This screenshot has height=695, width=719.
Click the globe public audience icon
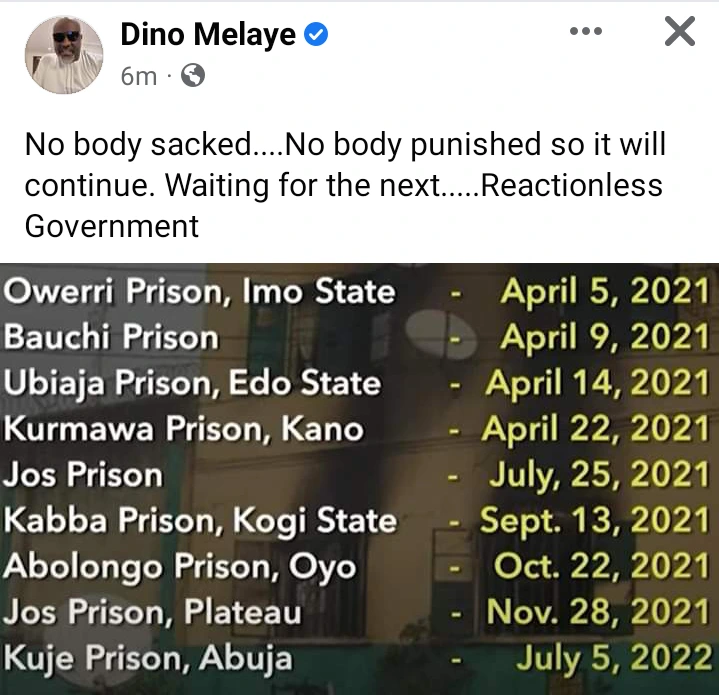tap(192, 75)
